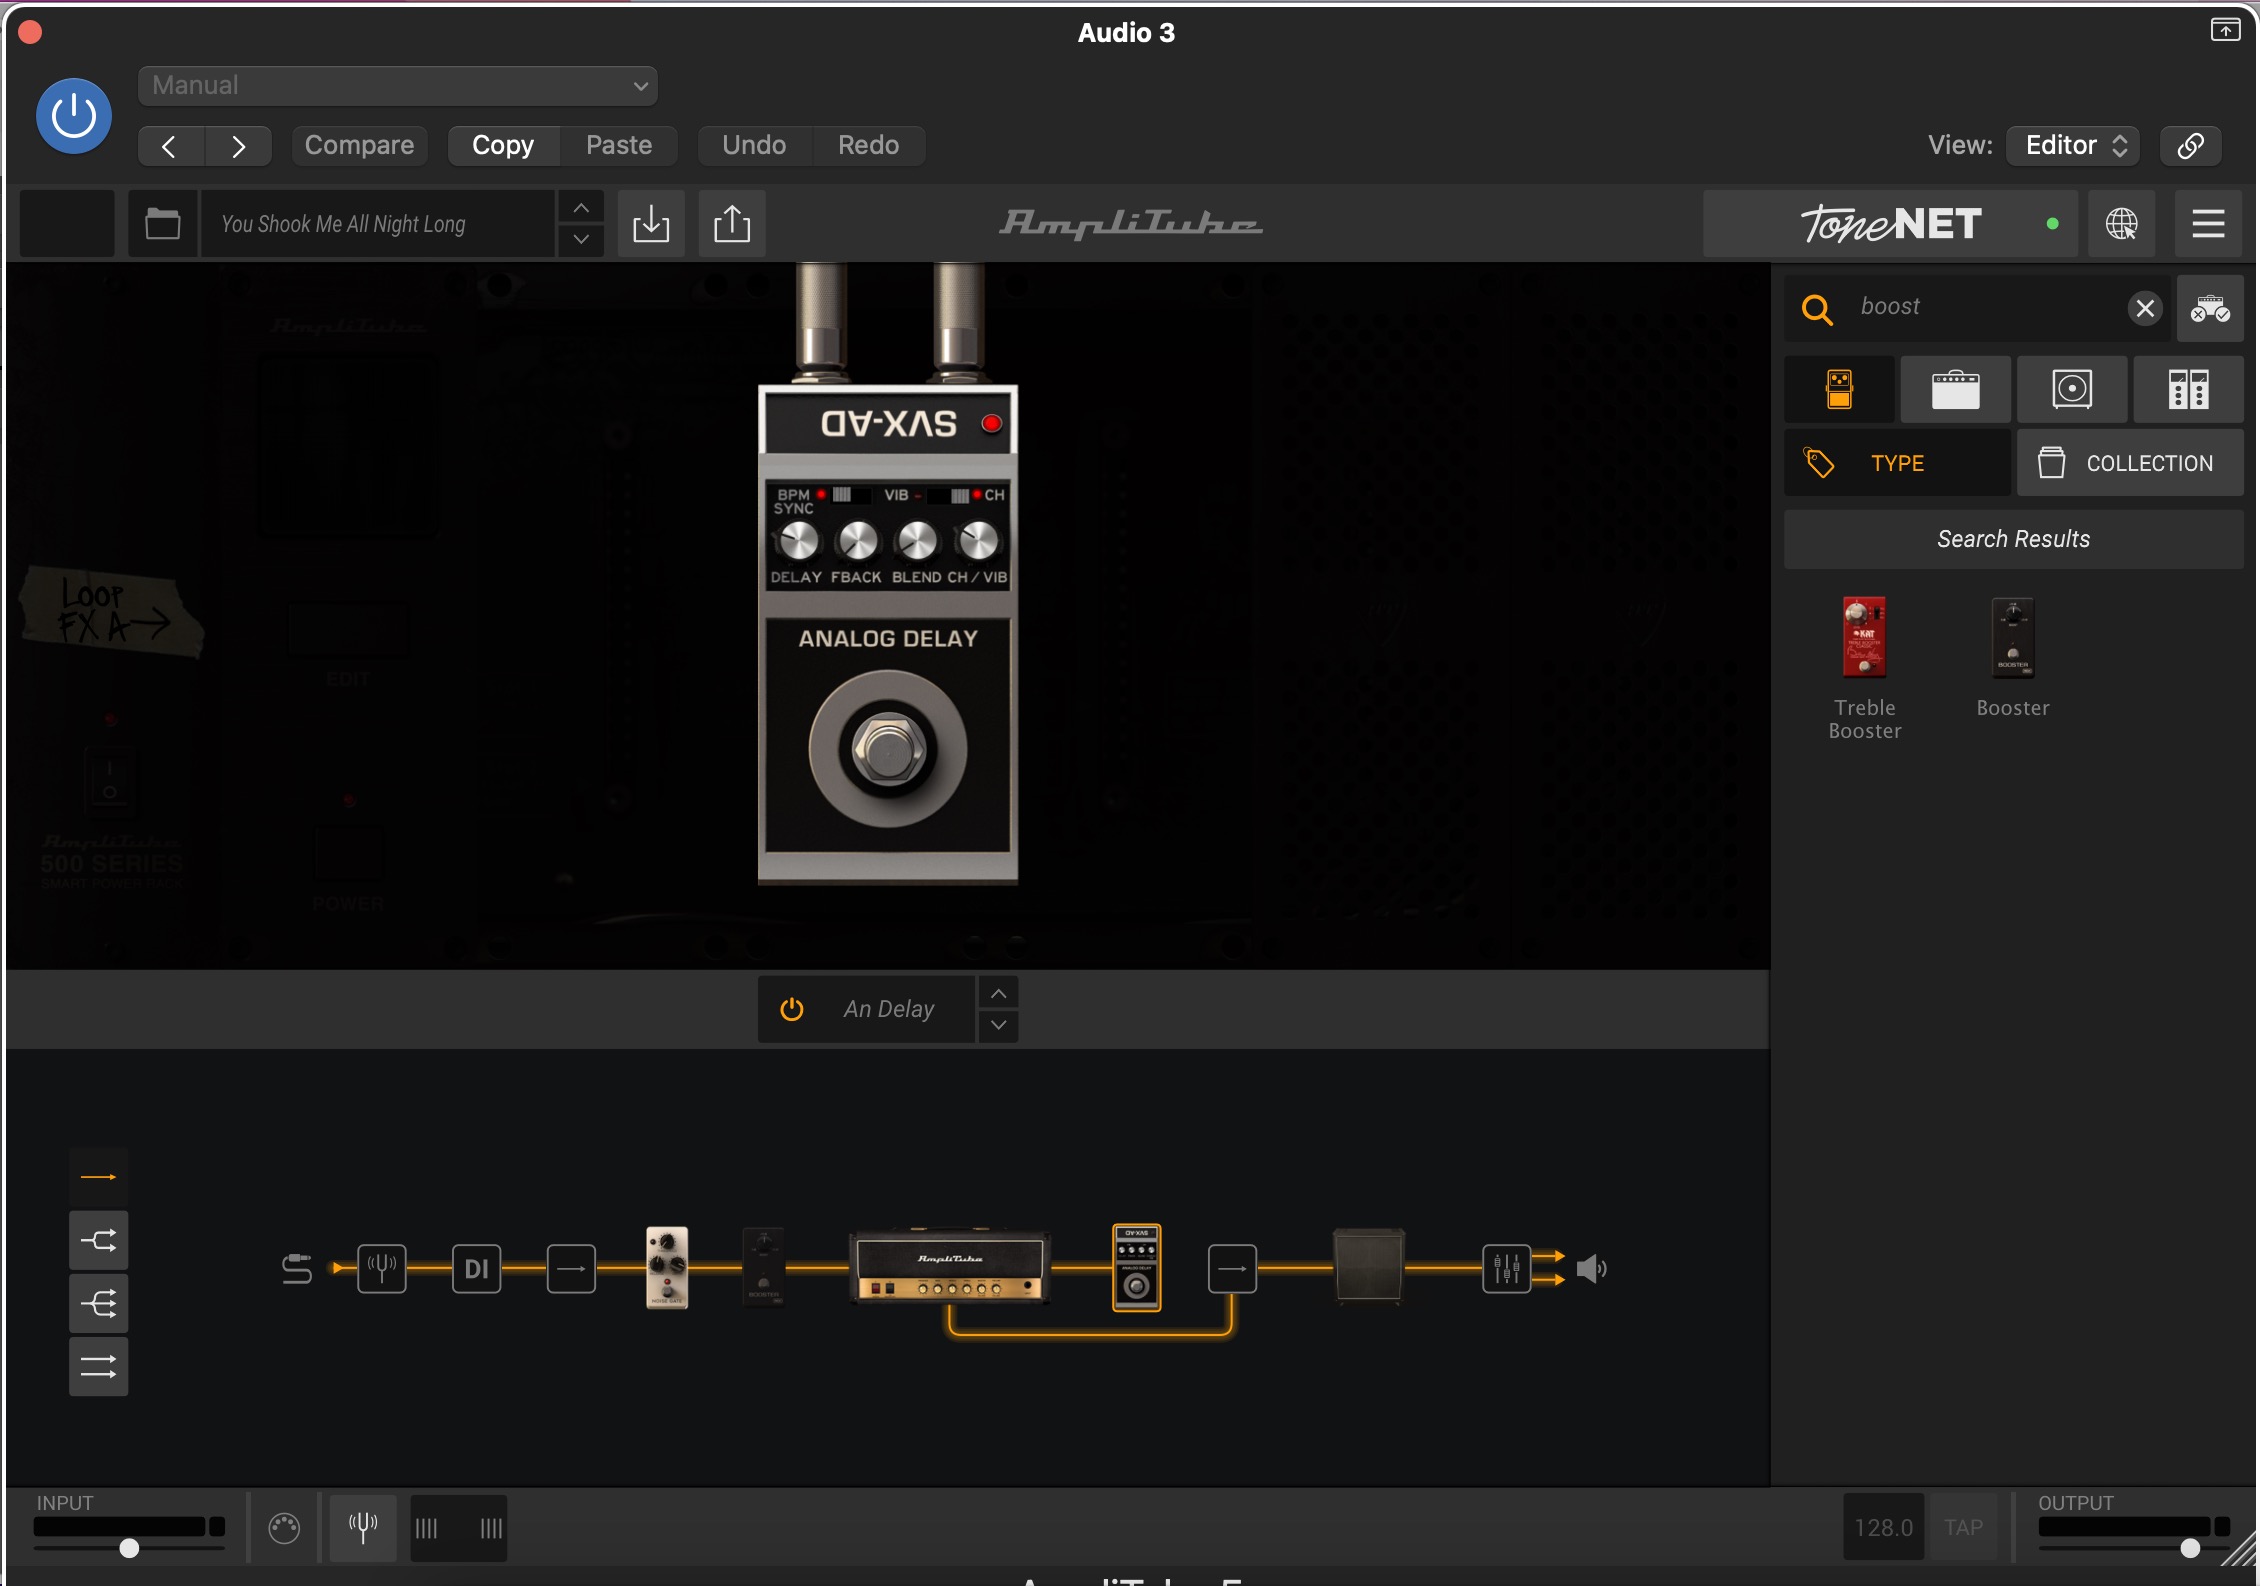
Task: Click the globe web icon
Action: pyautogui.click(x=2122, y=224)
